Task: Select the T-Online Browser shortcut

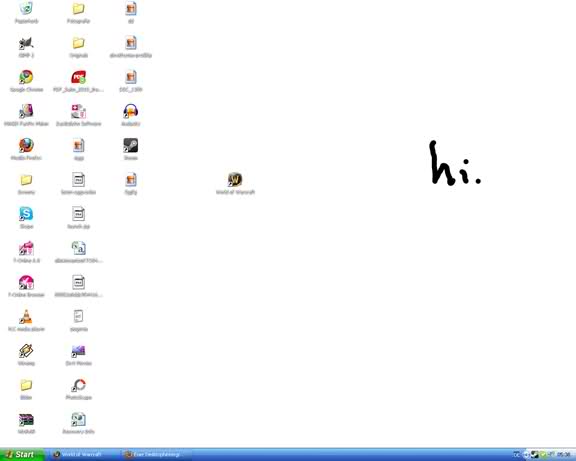Action: click(26, 282)
